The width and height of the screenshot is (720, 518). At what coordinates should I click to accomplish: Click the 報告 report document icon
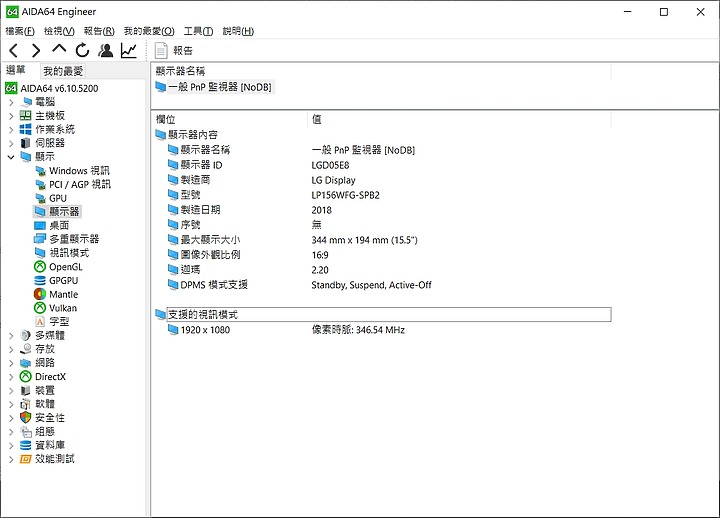161,51
